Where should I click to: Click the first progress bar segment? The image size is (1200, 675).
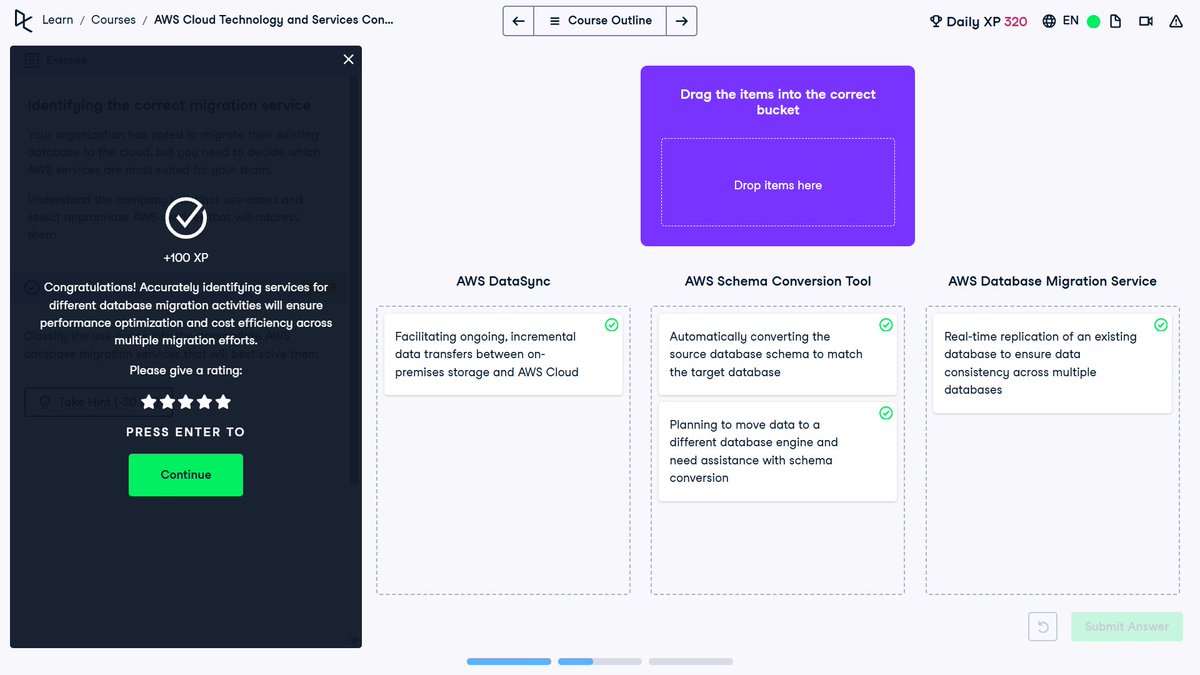509,661
